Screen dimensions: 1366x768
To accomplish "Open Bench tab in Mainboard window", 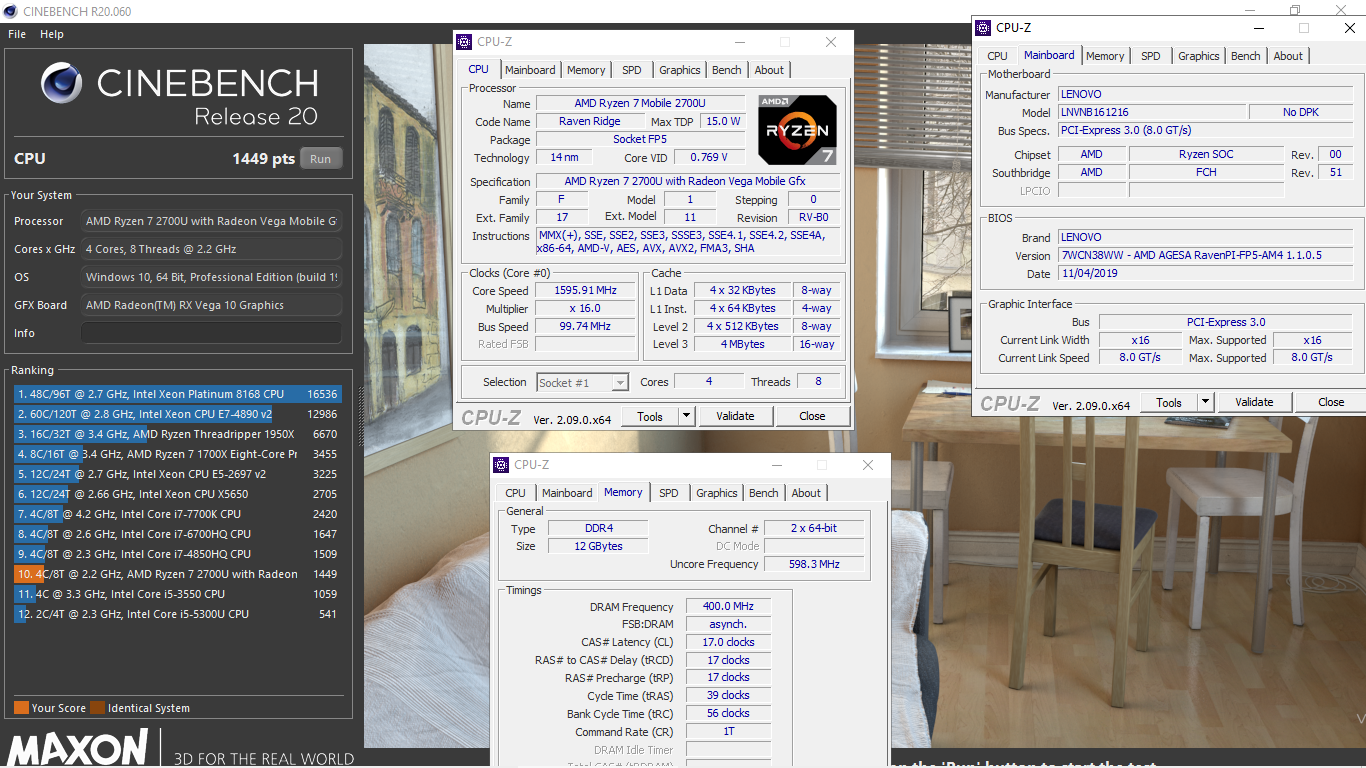I will click(x=1246, y=56).
